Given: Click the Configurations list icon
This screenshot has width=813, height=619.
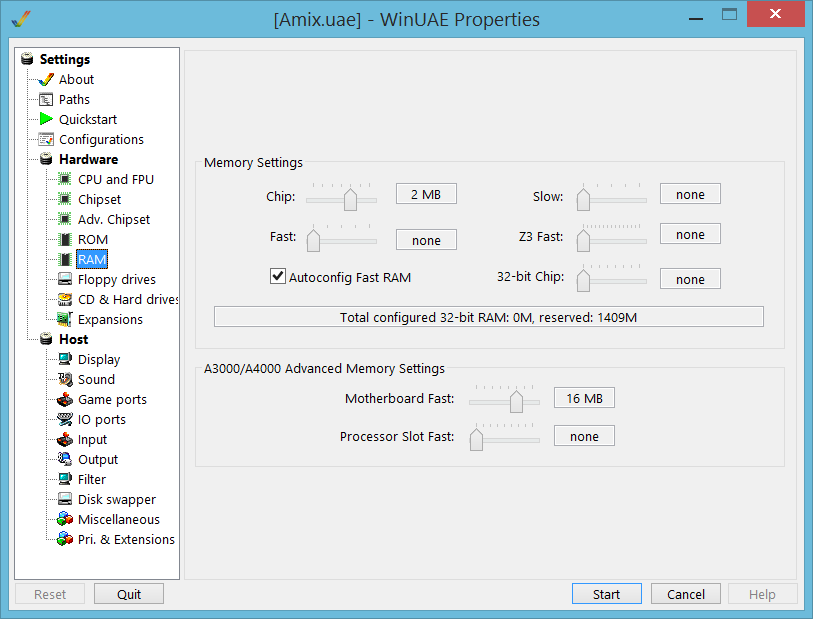Looking at the screenshot, I should [x=46, y=139].
